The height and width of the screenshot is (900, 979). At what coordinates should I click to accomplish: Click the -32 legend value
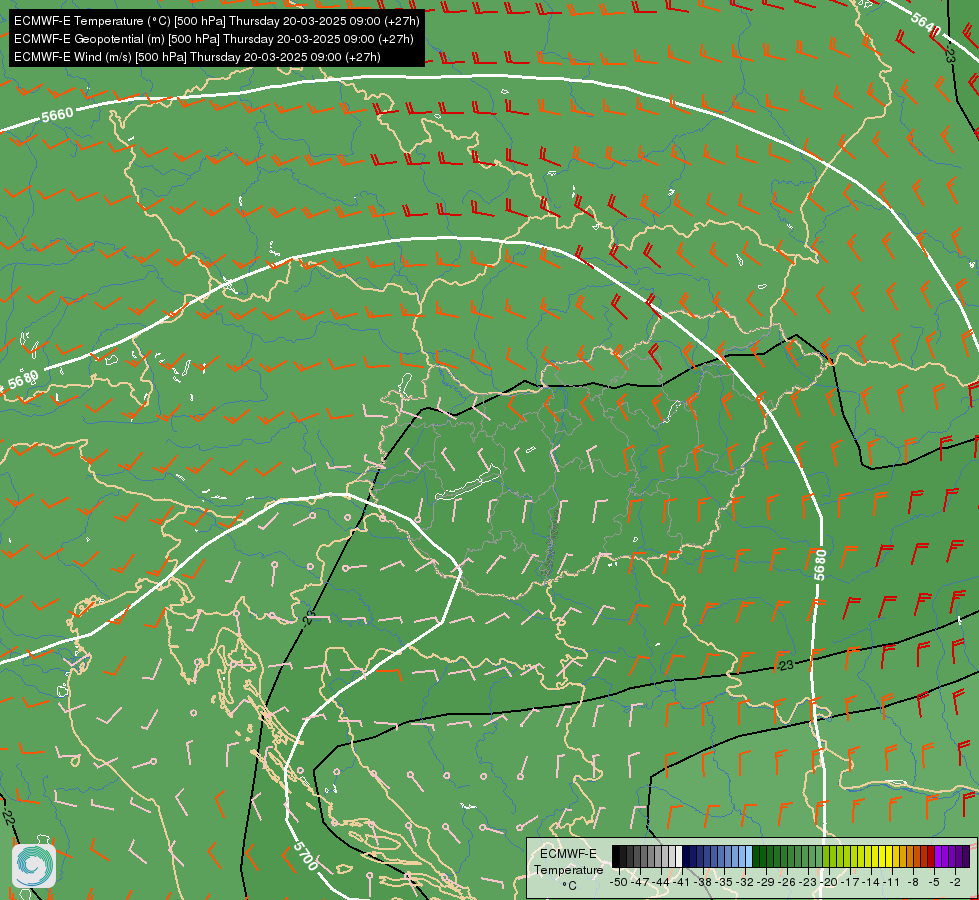745,882
